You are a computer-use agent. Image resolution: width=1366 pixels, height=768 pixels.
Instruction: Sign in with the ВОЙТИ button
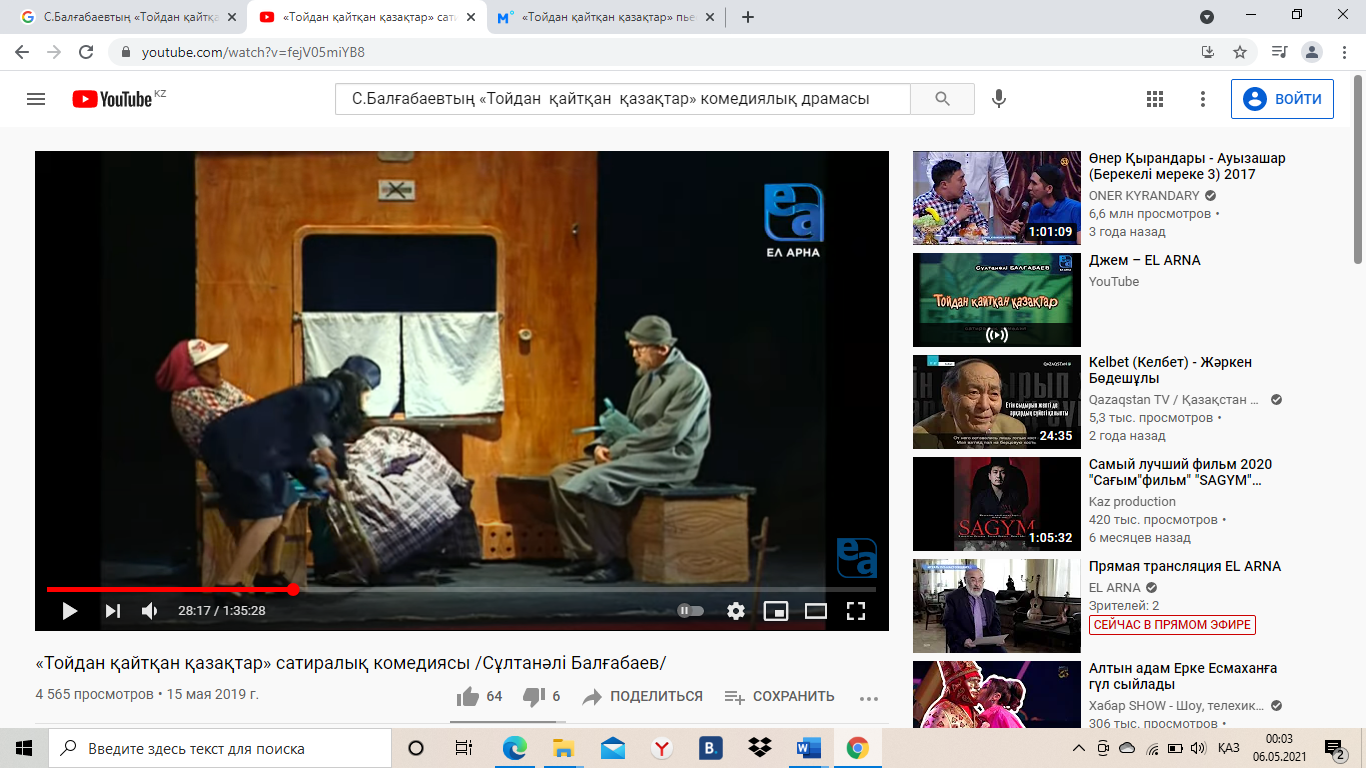click(x=1282, y=99)
